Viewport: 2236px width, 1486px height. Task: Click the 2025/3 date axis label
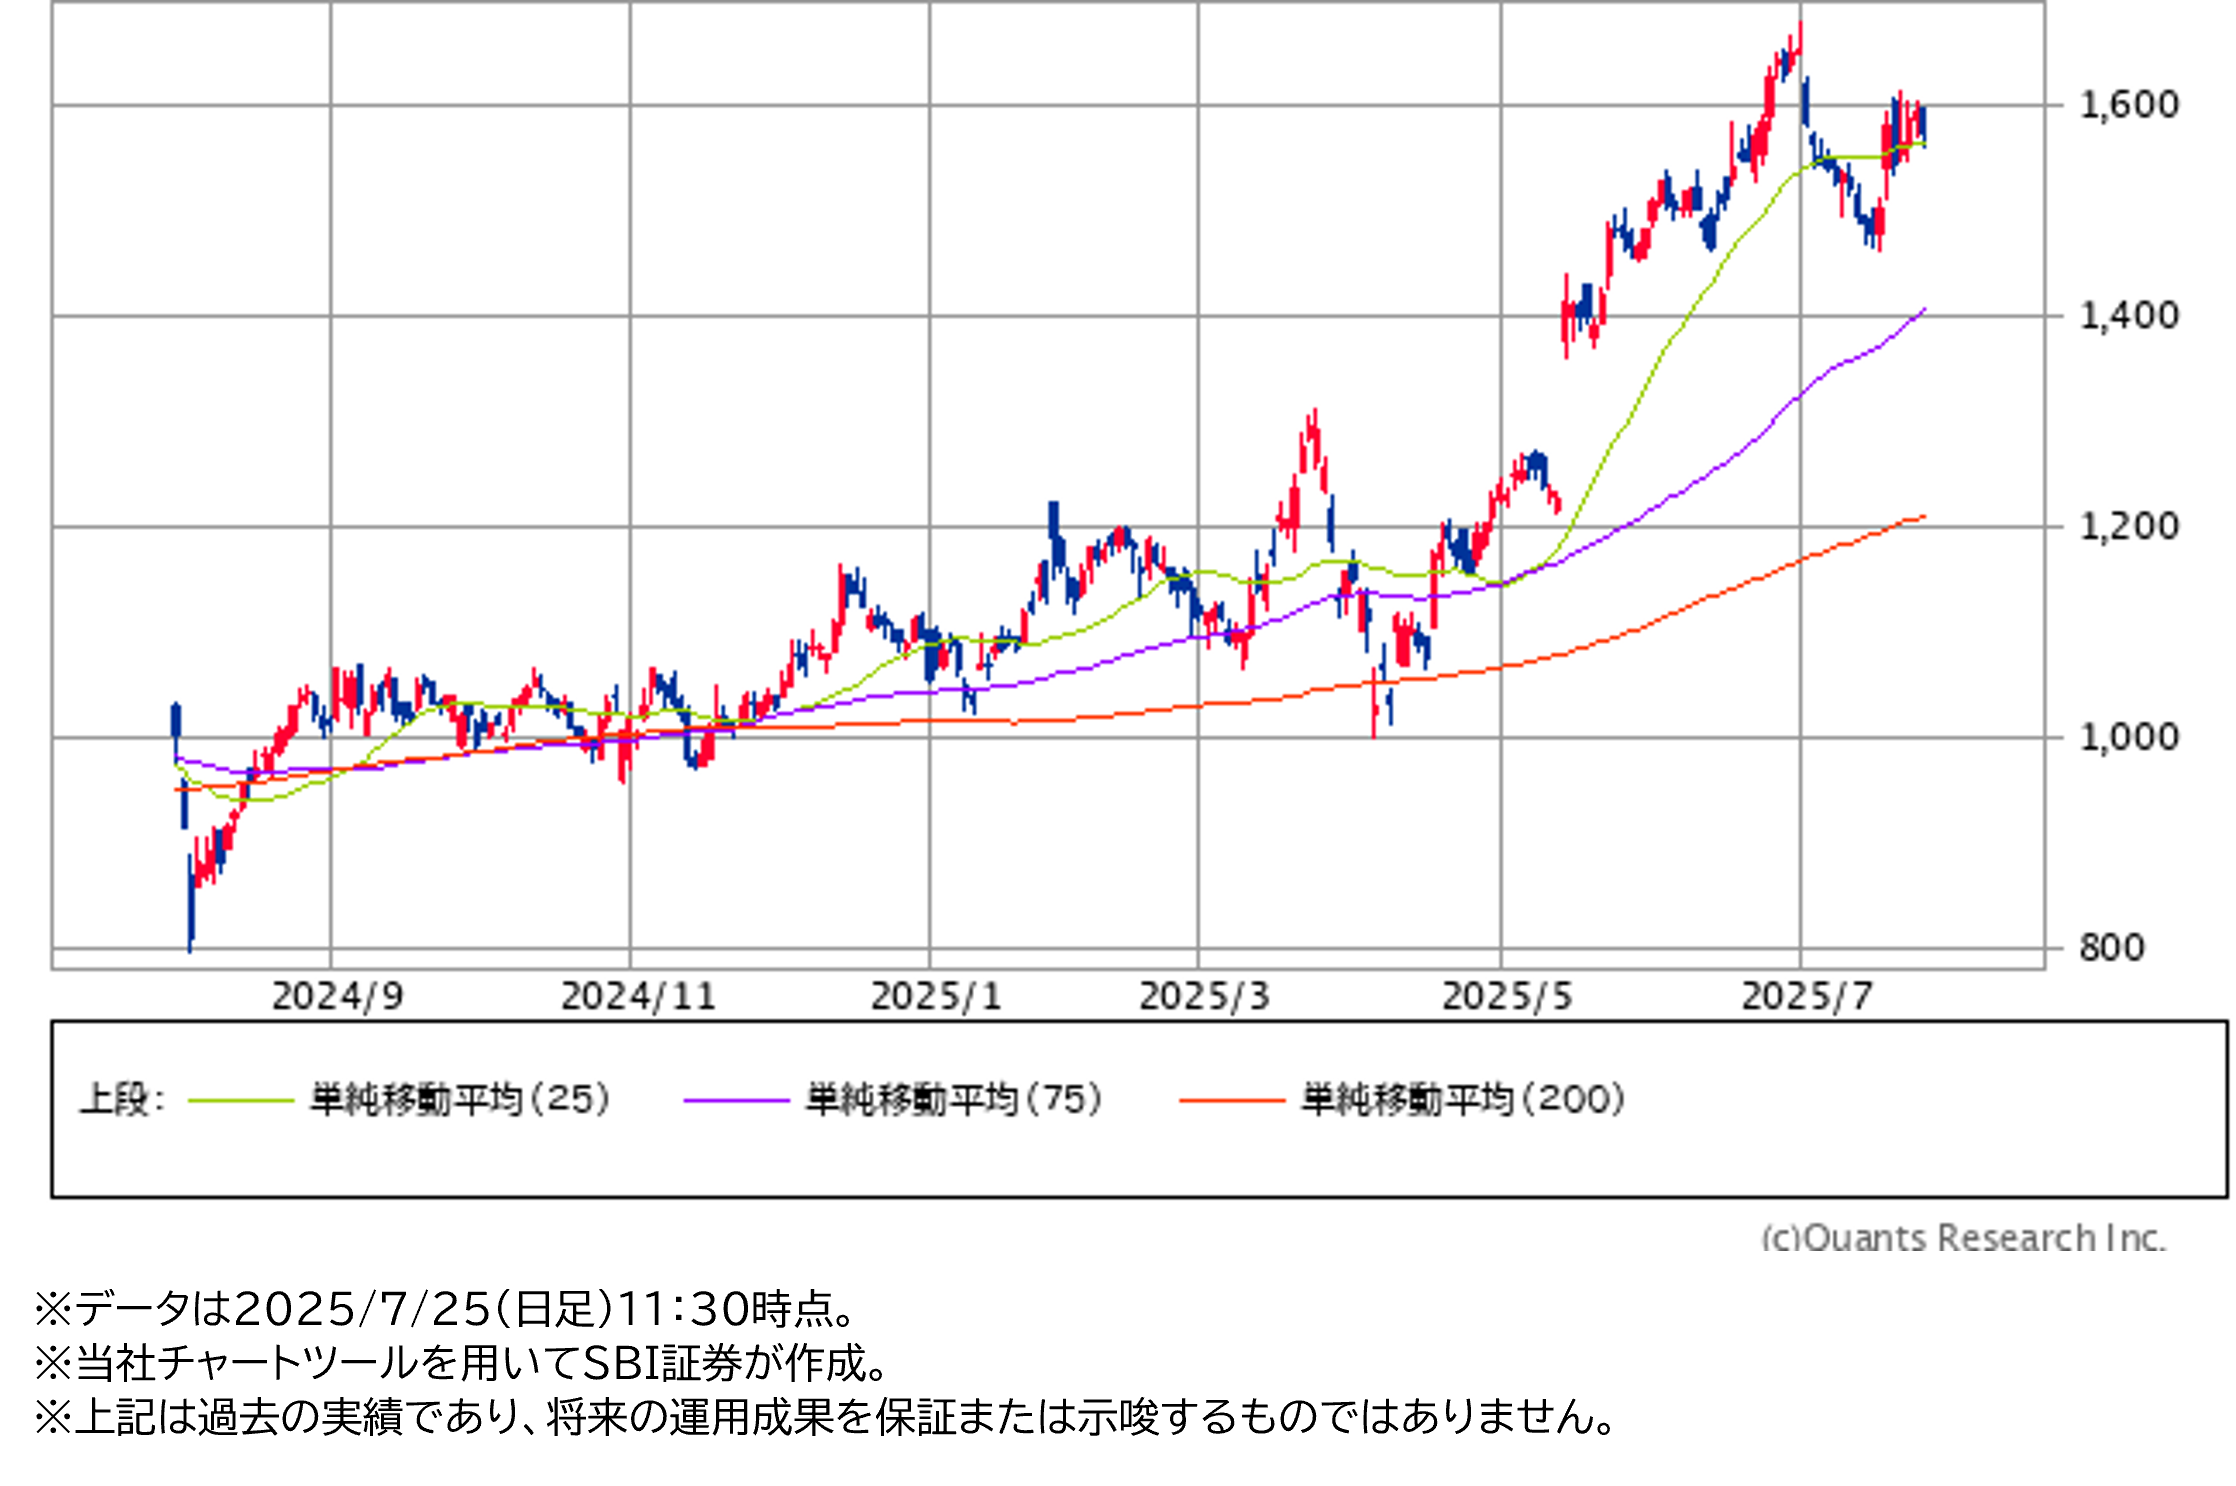click(x=1204, y=996)
